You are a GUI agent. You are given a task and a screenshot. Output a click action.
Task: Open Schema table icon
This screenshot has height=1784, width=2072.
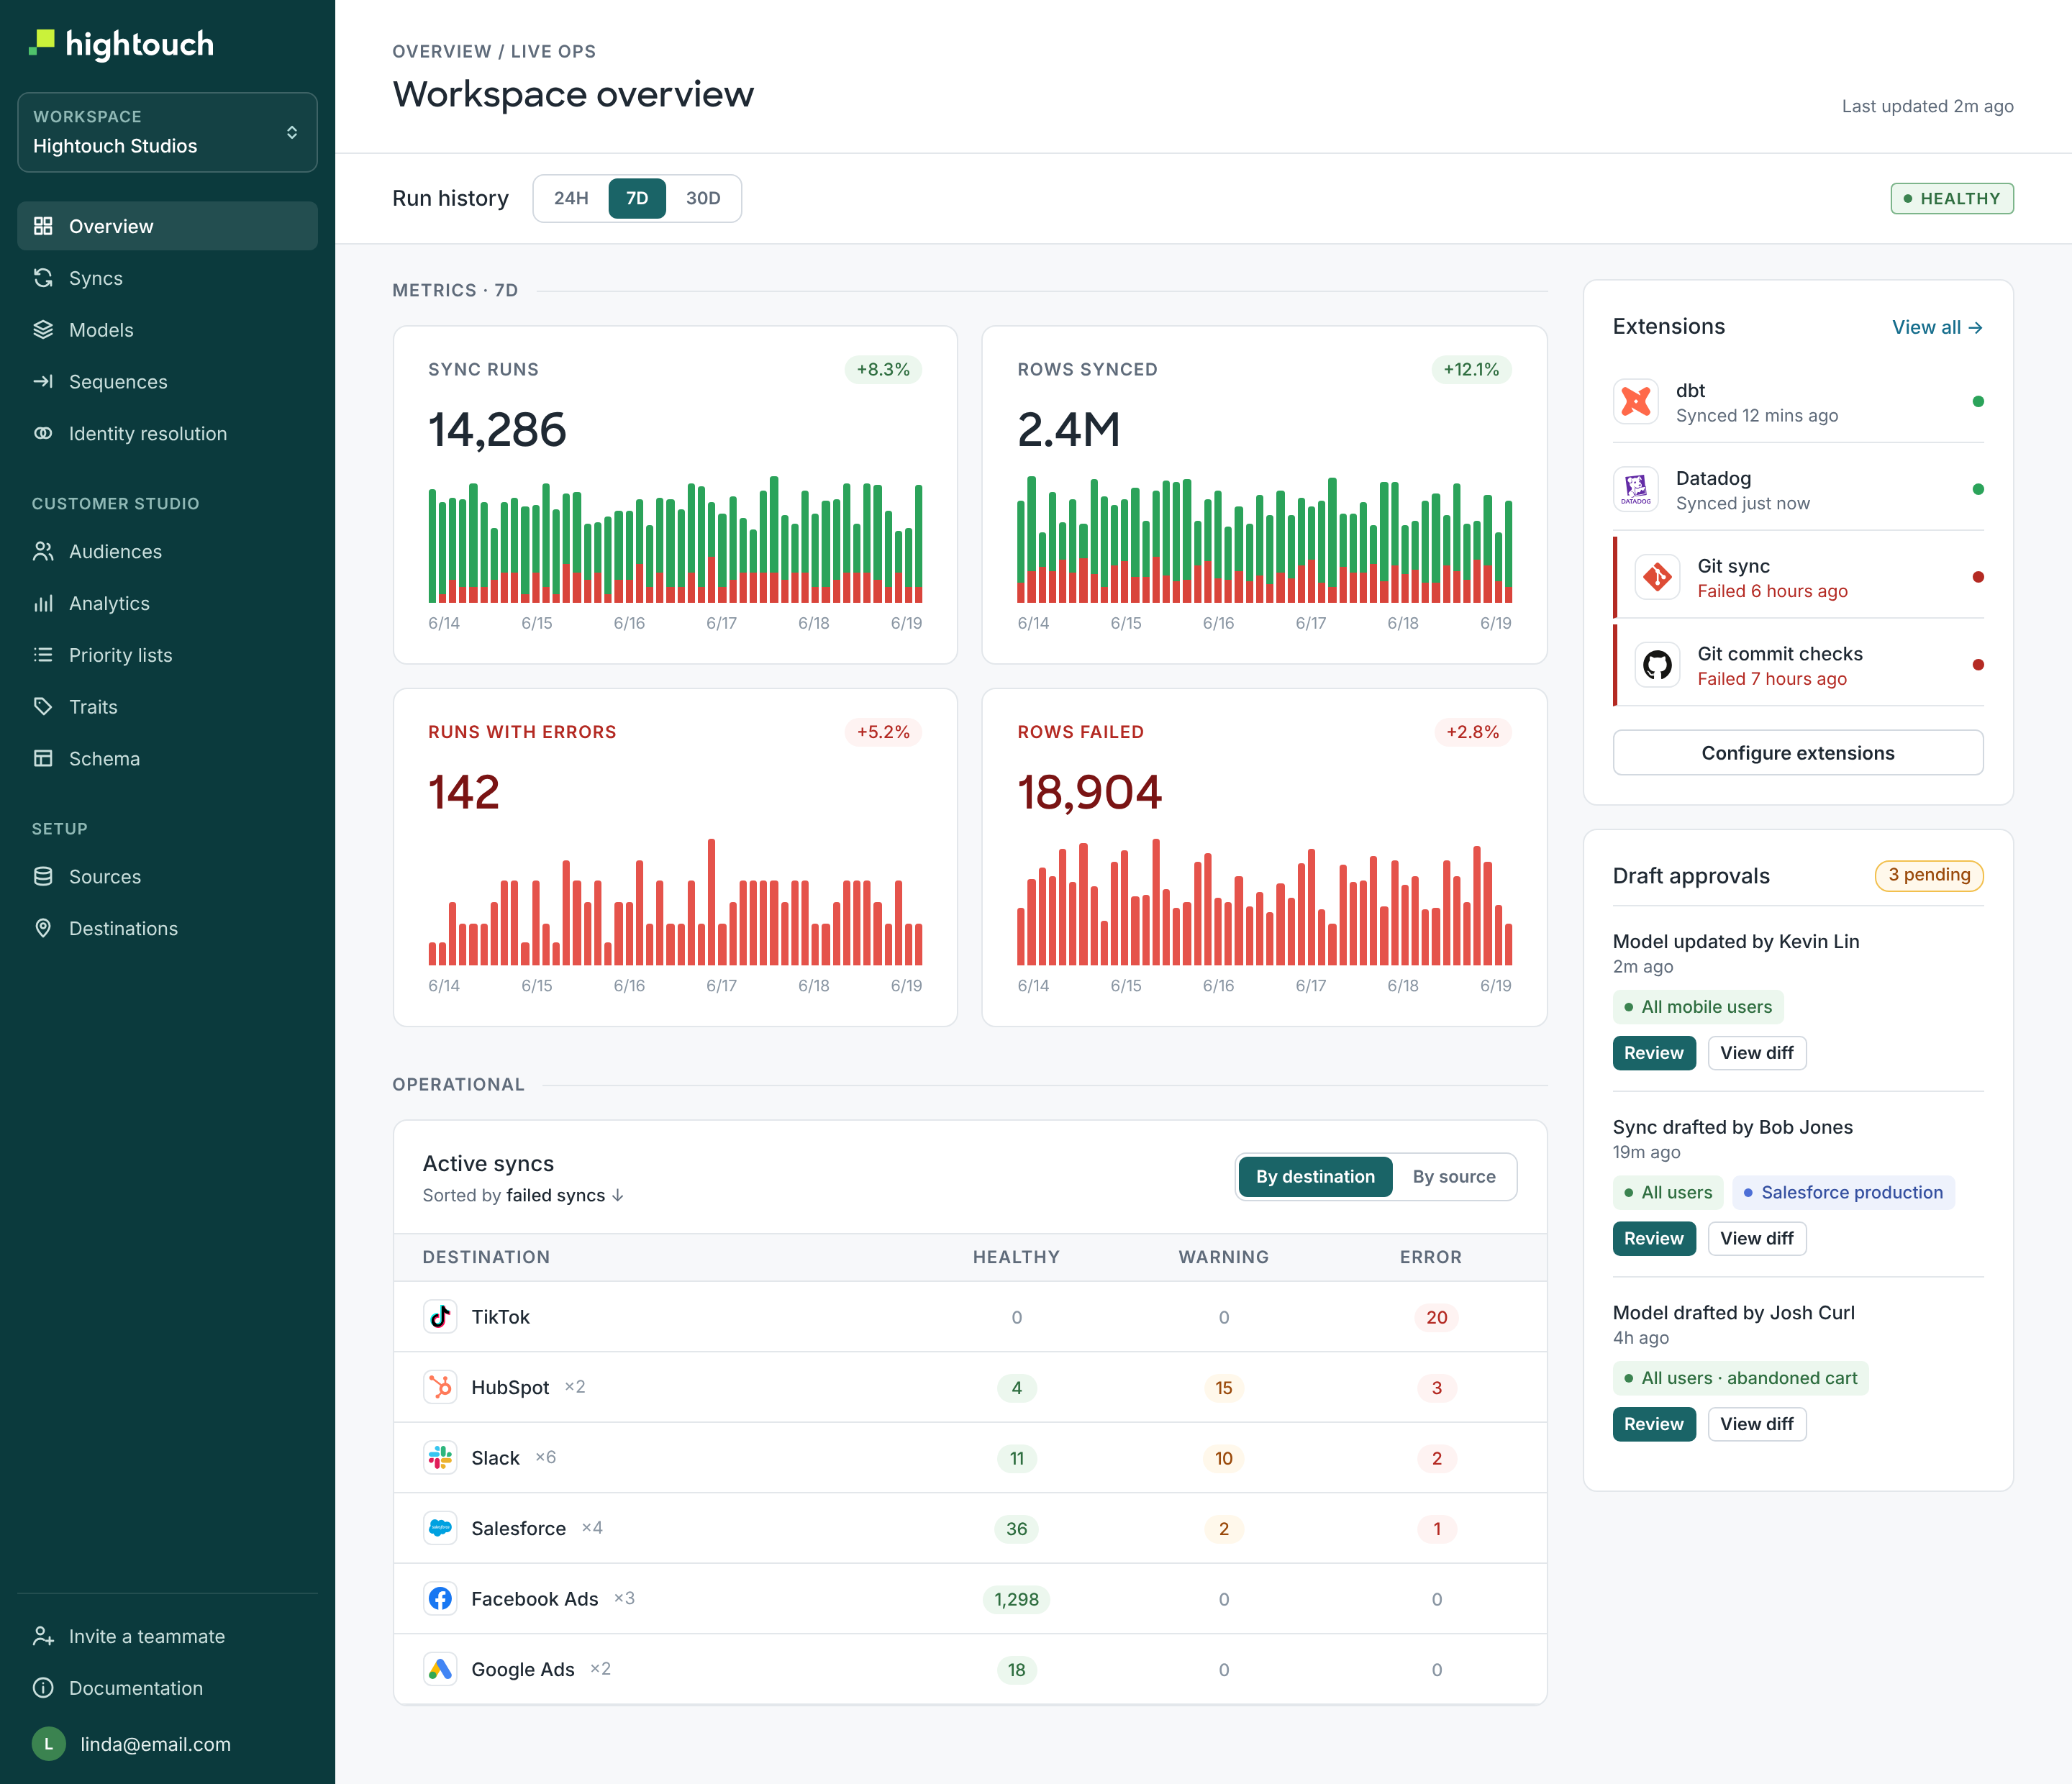[x=43, y=759]
